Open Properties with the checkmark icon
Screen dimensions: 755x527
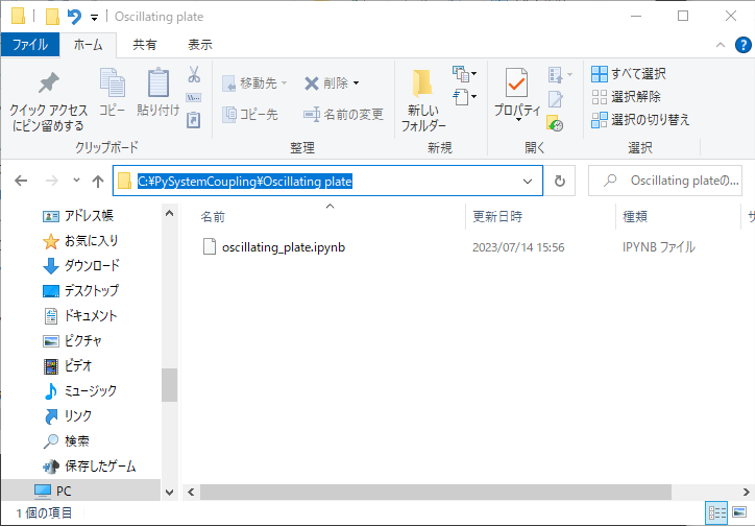(517, 87)
